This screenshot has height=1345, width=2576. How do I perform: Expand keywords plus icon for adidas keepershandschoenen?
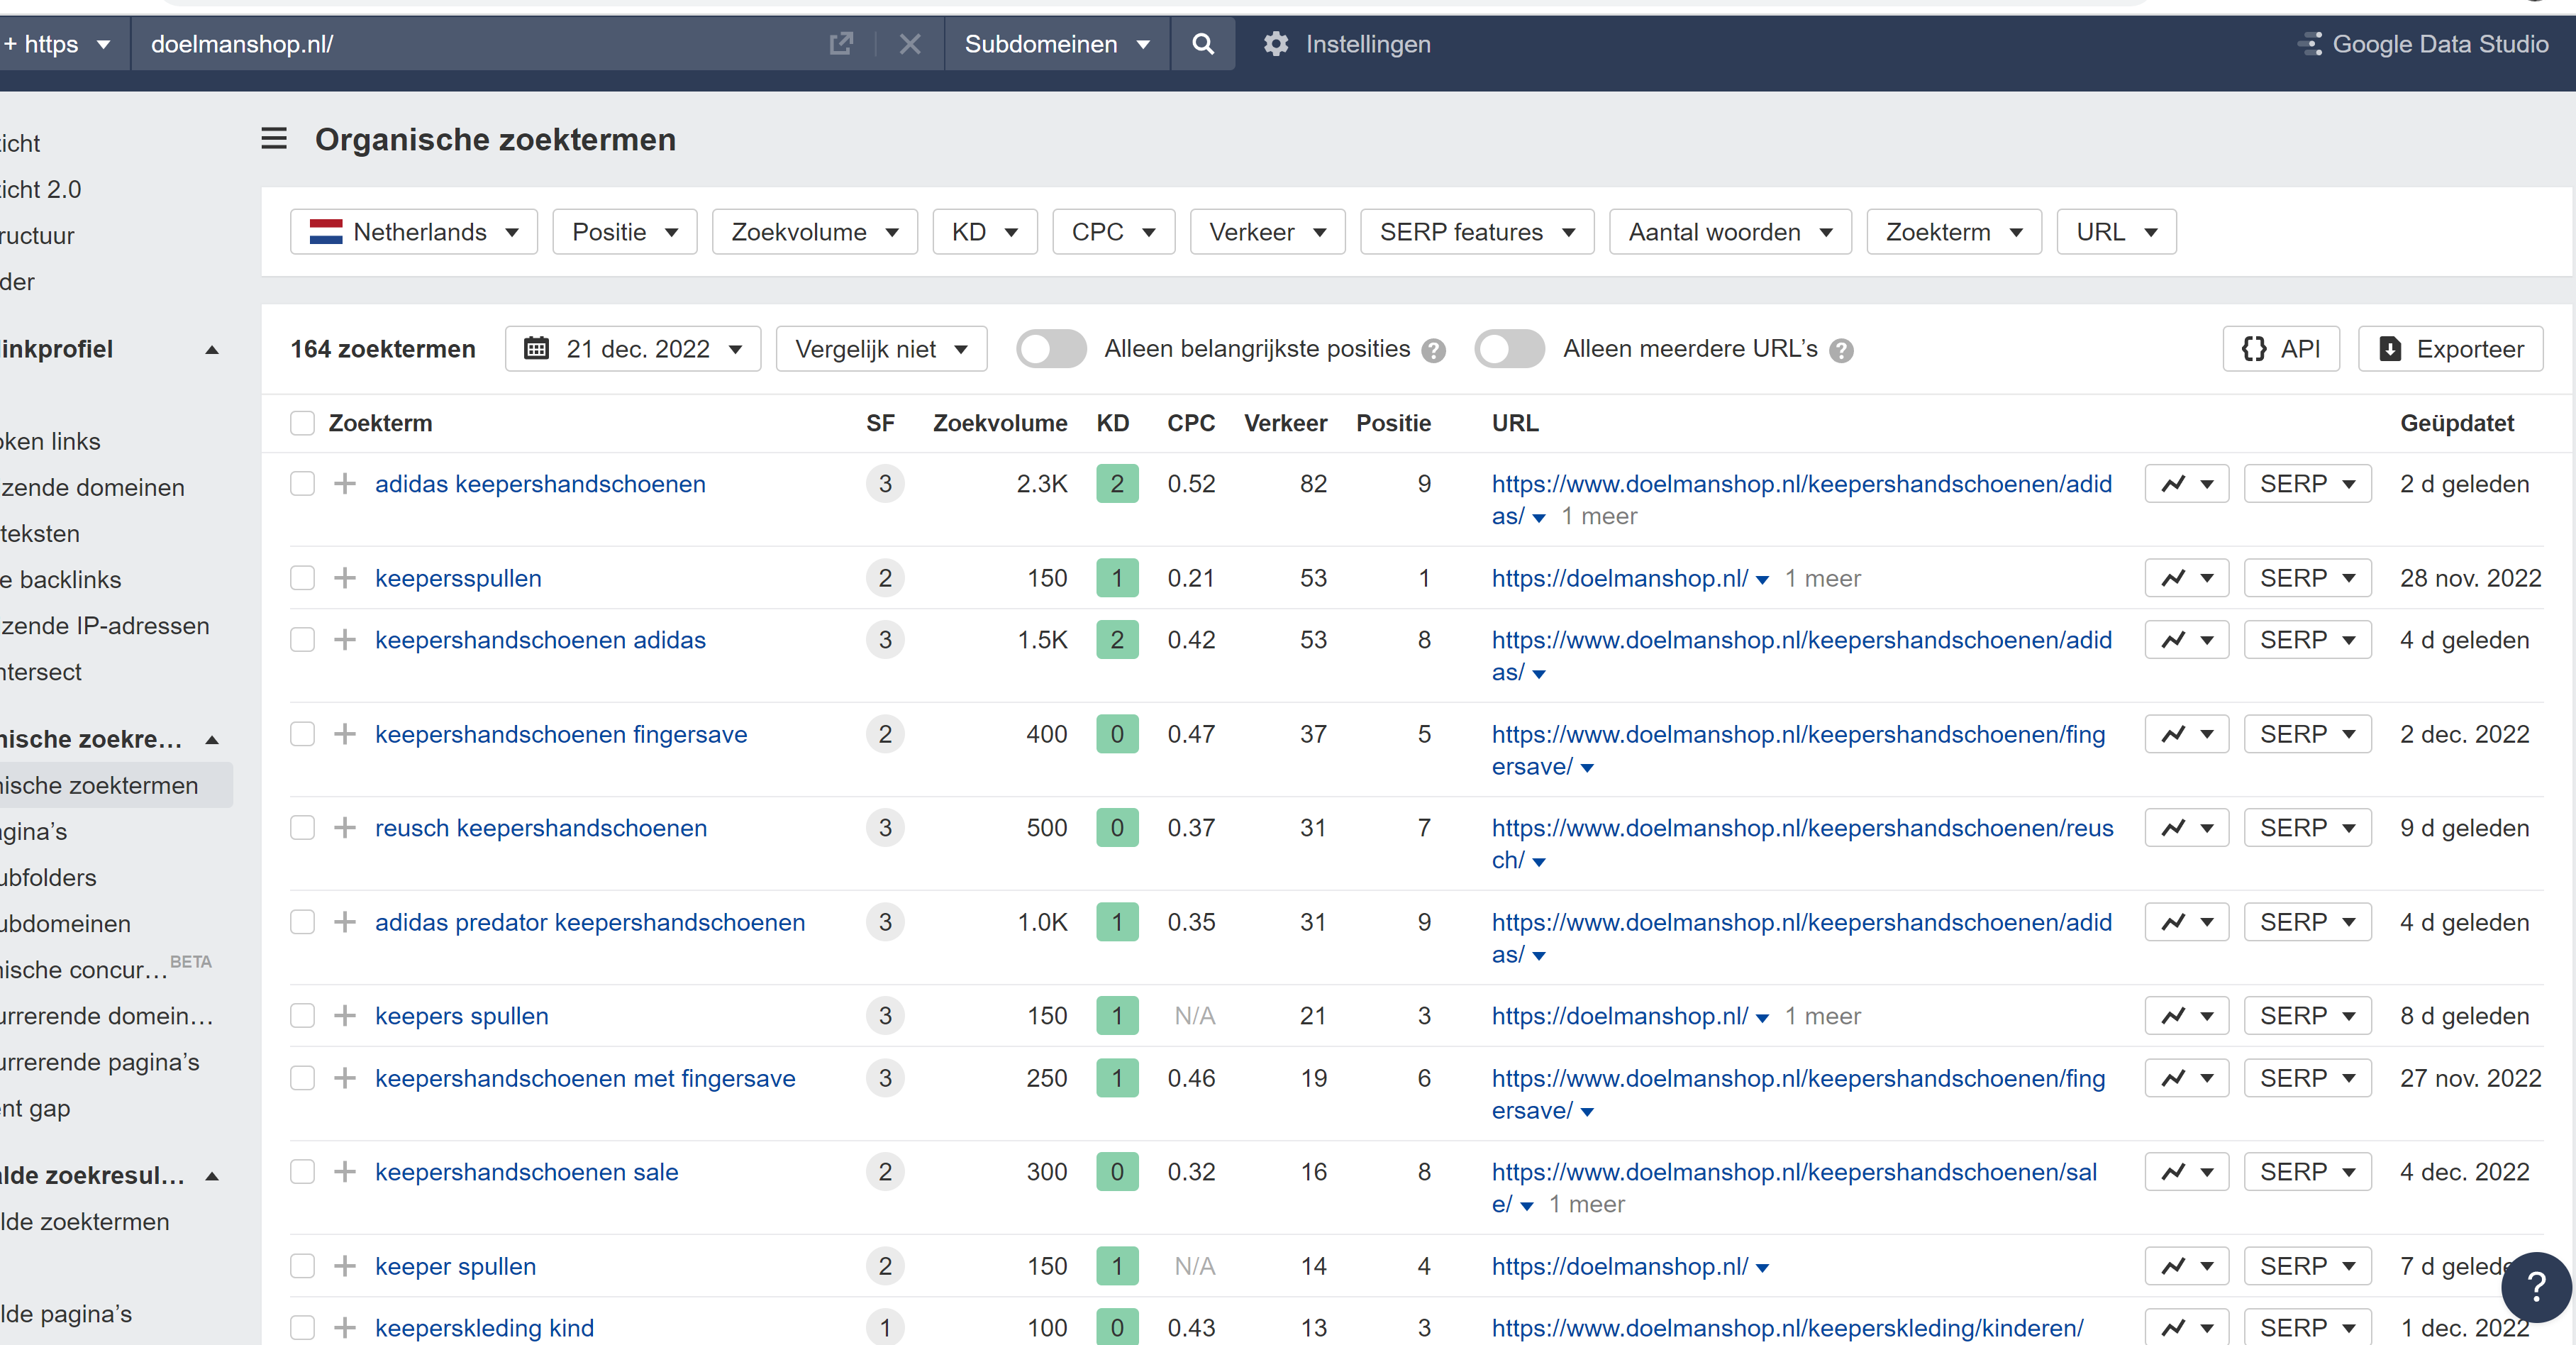point(345,484)
